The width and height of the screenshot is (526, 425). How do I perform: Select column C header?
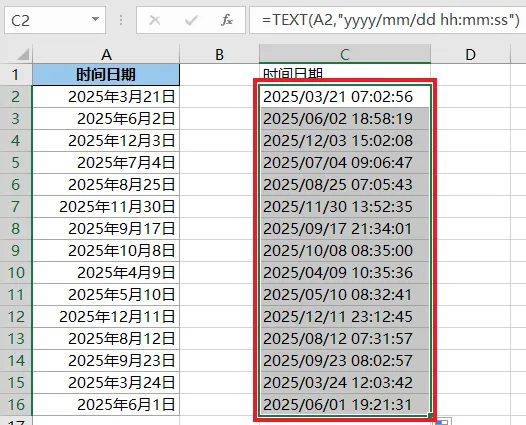click(x=345, y=54)
